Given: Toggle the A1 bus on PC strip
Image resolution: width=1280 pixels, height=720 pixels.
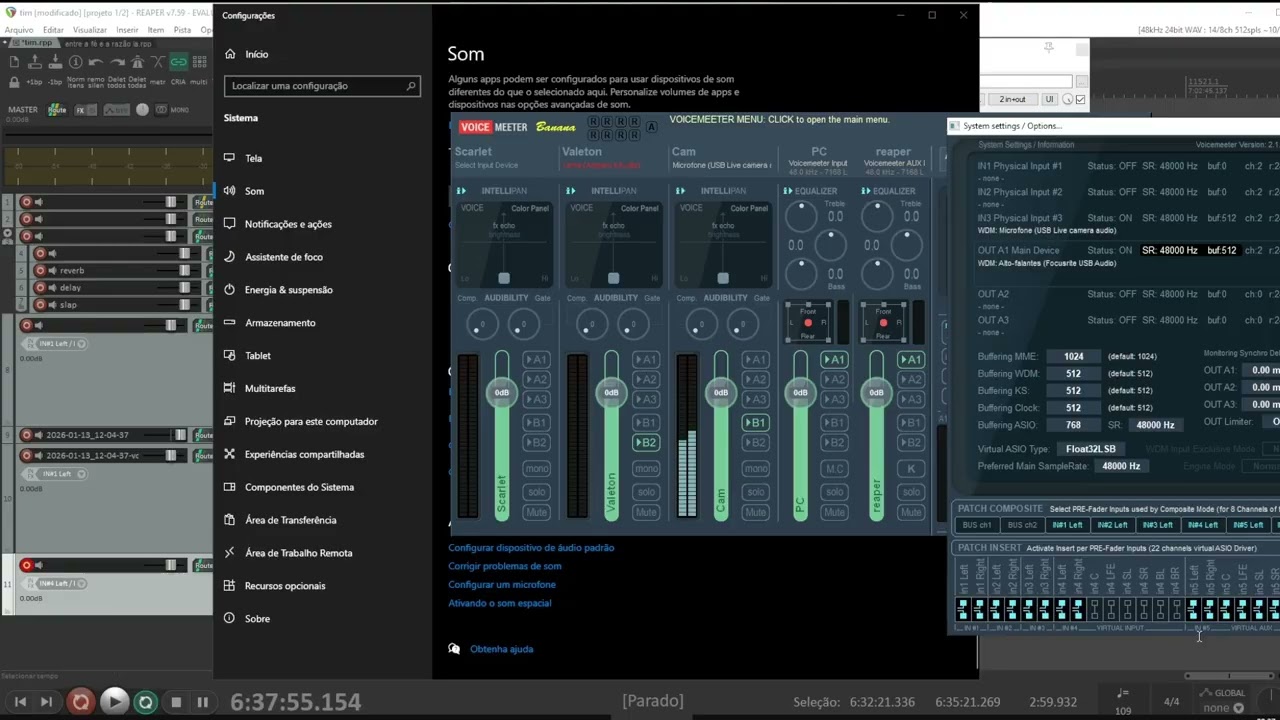Looking at the screenshot, I should pyautogui.click(x=833, y=360).
